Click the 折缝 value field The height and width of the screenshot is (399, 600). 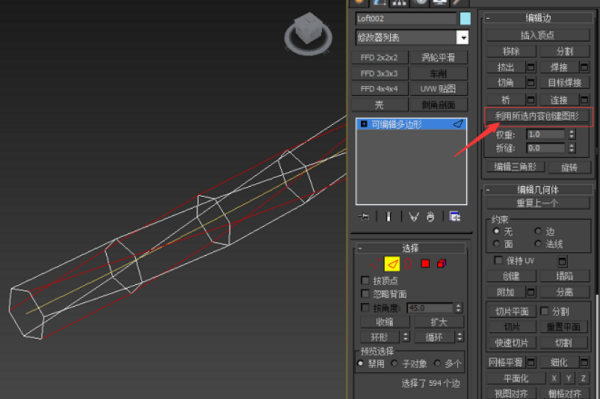point(545,148)
